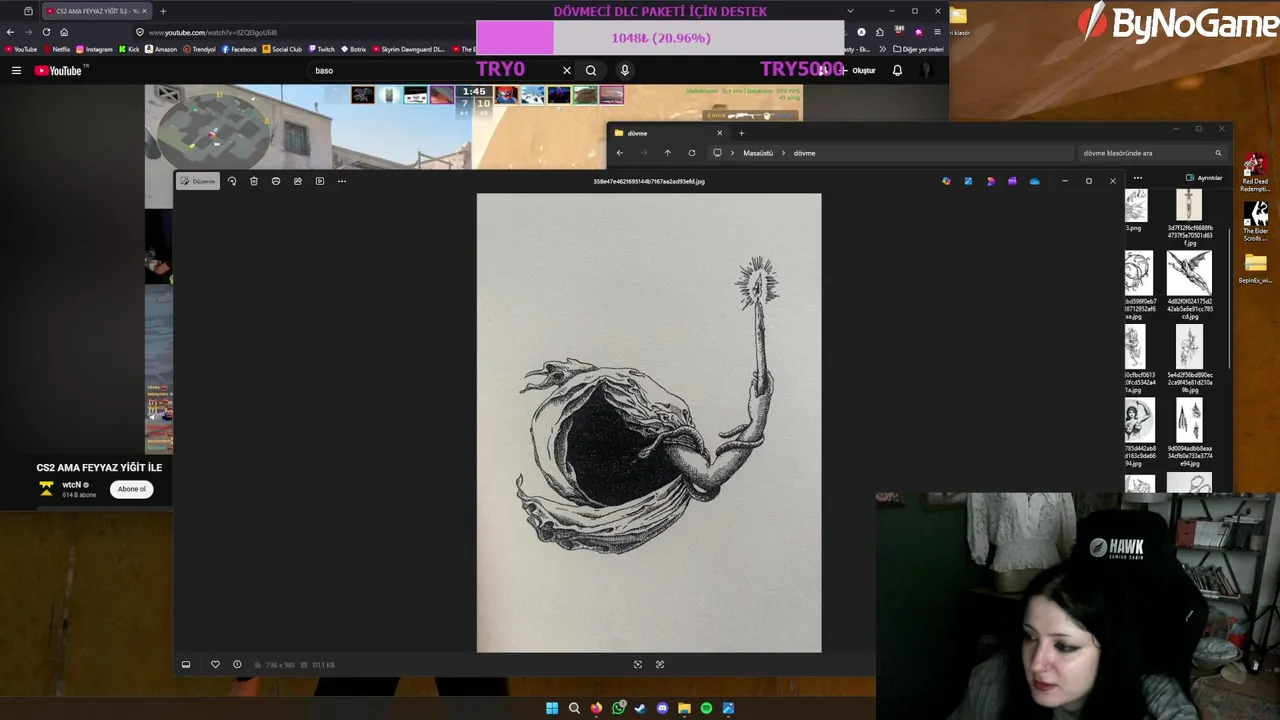Open the Netflix bookmark

(56, 49)
